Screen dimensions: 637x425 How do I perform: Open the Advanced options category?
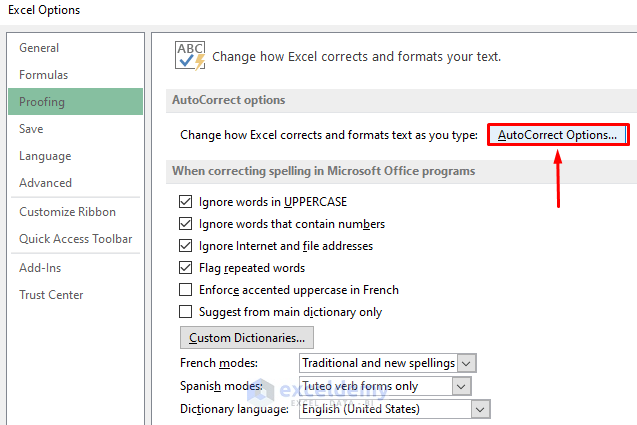click(45, 183)
